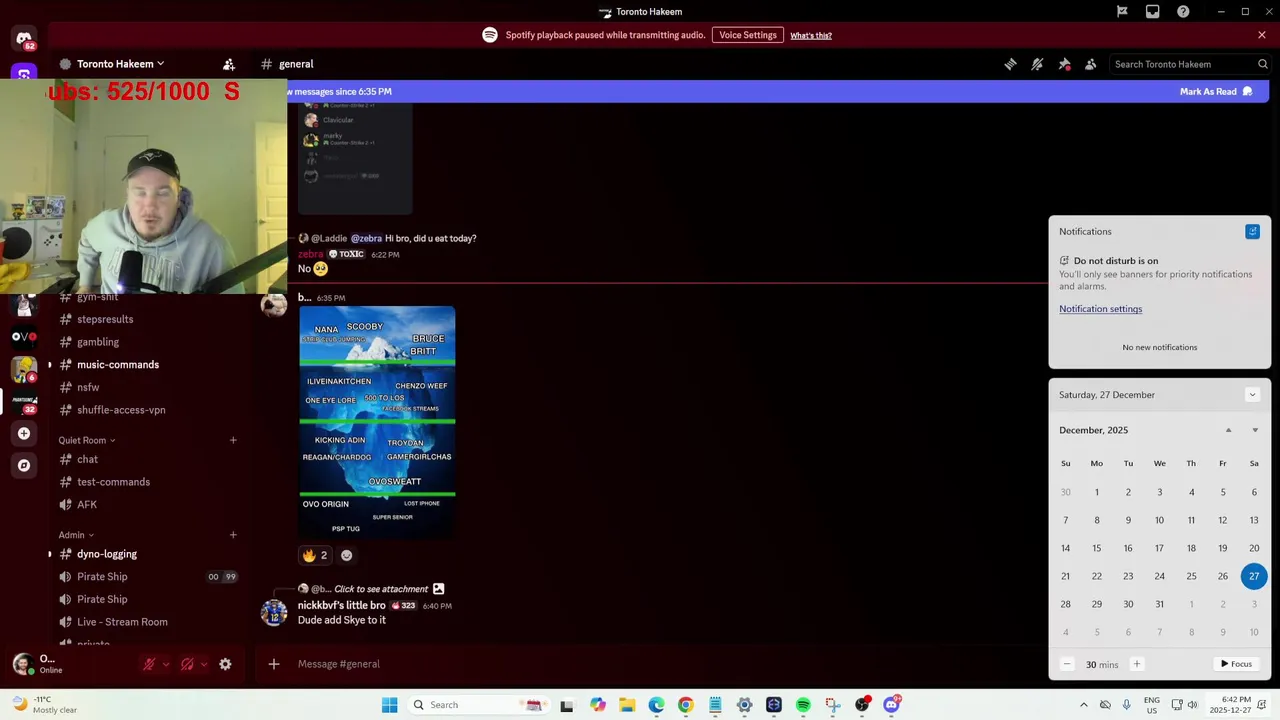Screen dimensions: 1280x720
Task: Decrease focus time with minus button
Action: point(1066,665)
